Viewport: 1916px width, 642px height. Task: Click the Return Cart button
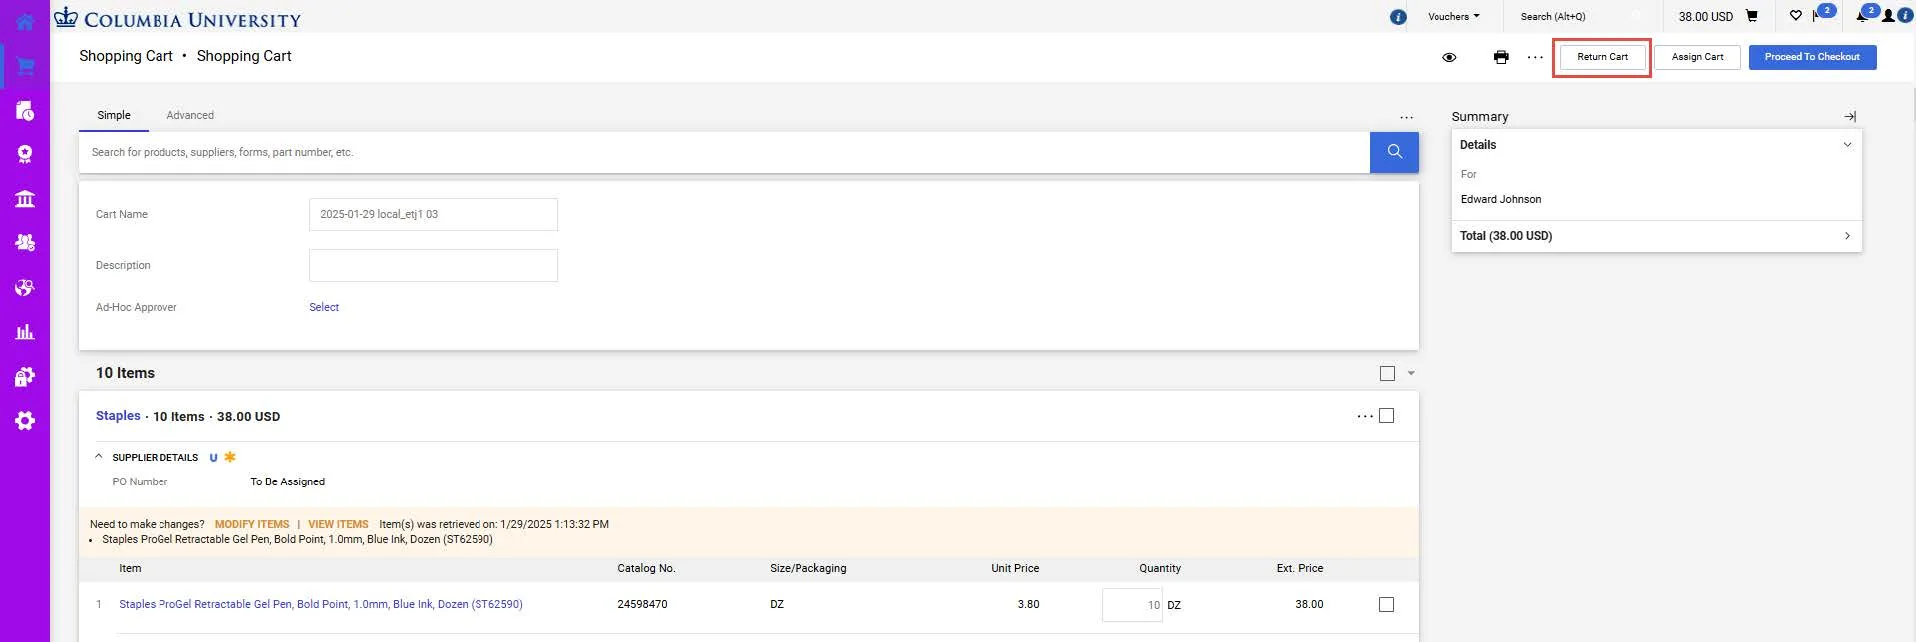click(1602, 57)
